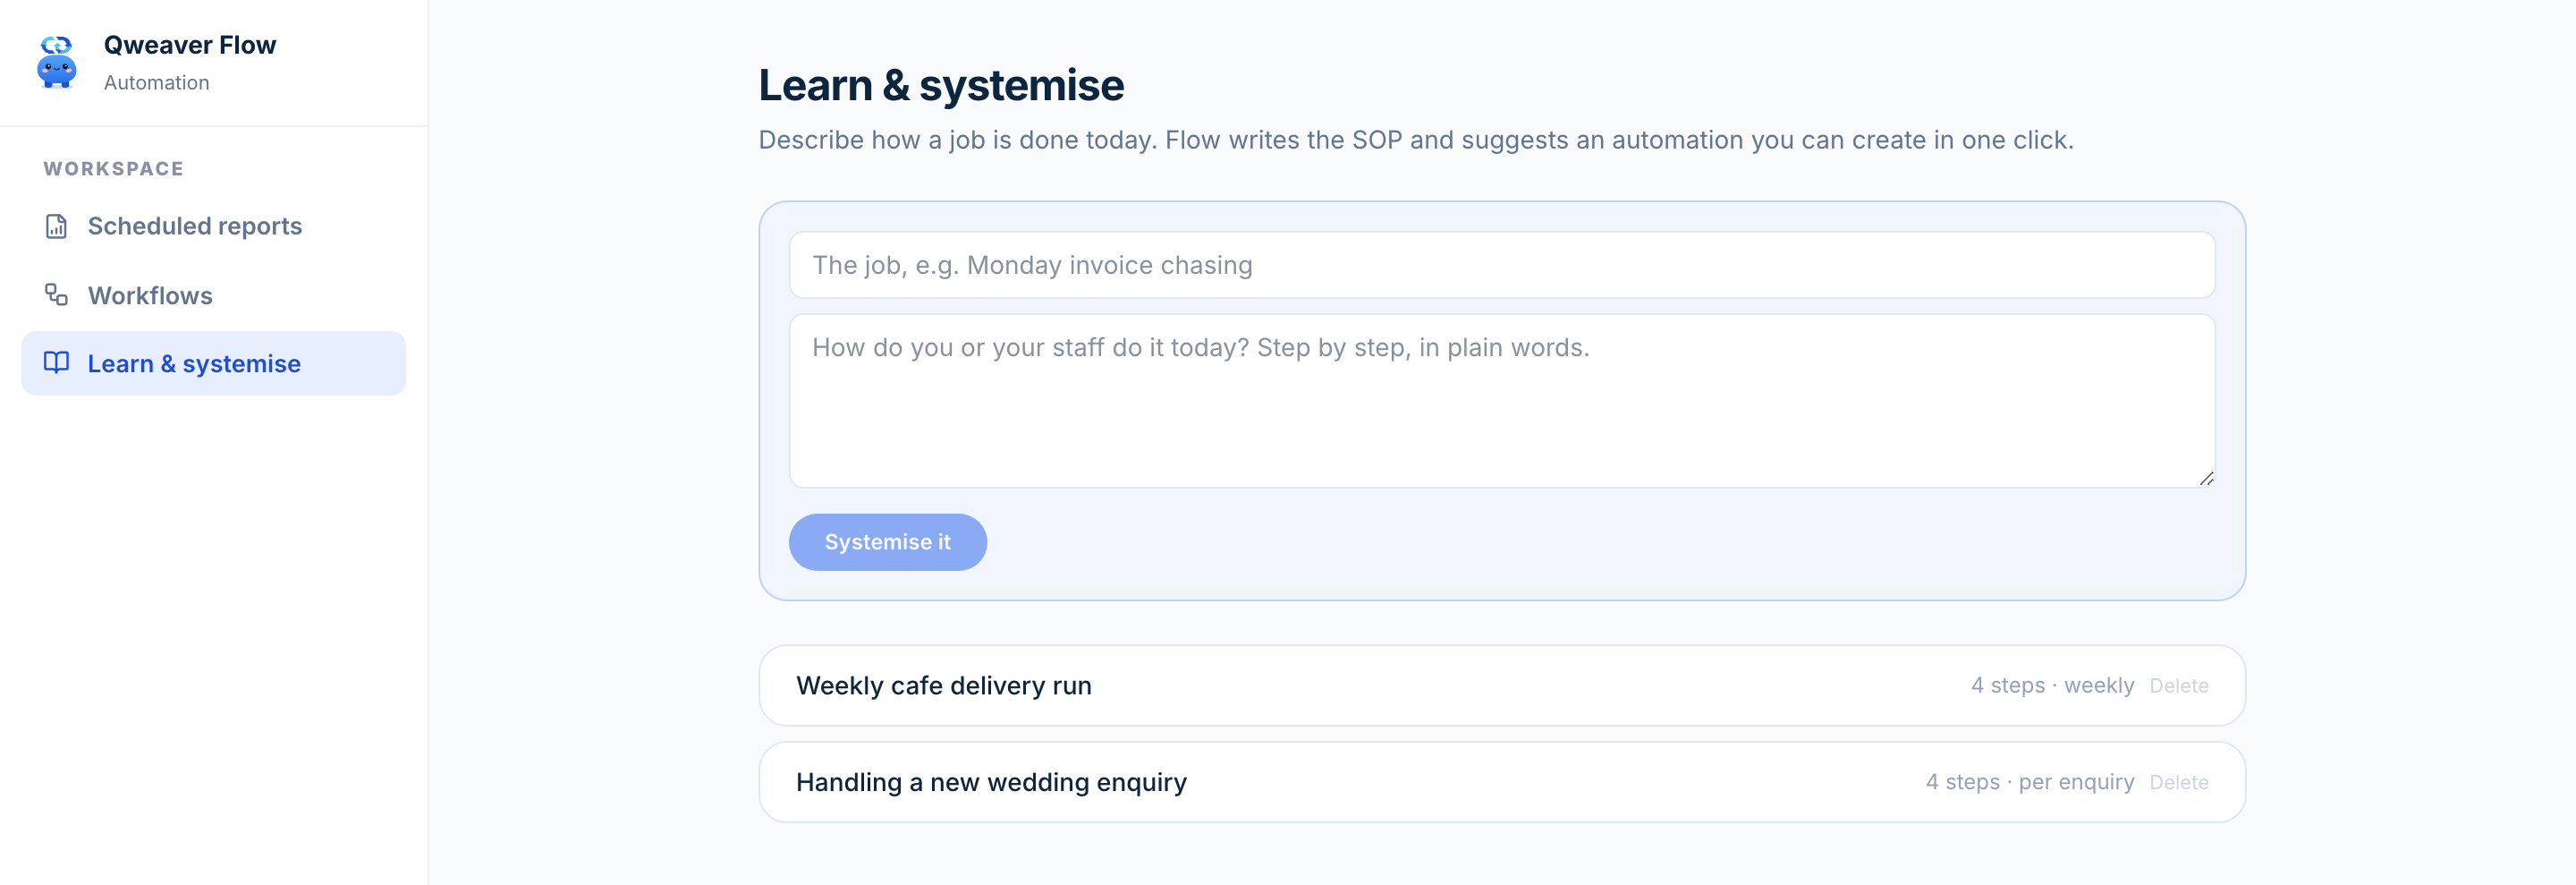Click the Scheduled reports document icon
Image resolution: width=2576 pixels, height=885 pixels.
click(56, 226)
